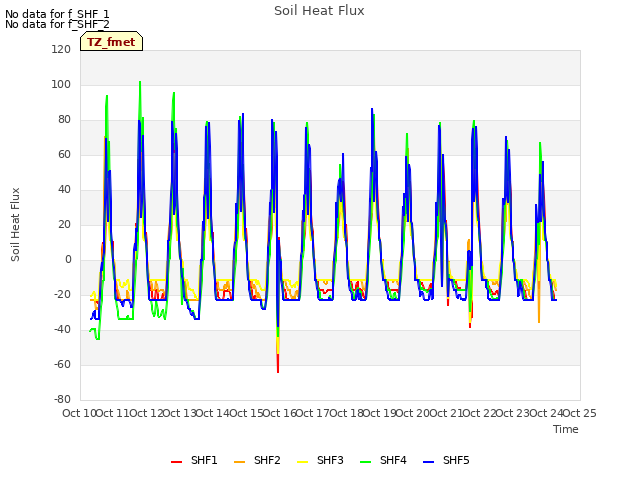Click the Time axis label

pyautogui.click(x=566, y=429)
